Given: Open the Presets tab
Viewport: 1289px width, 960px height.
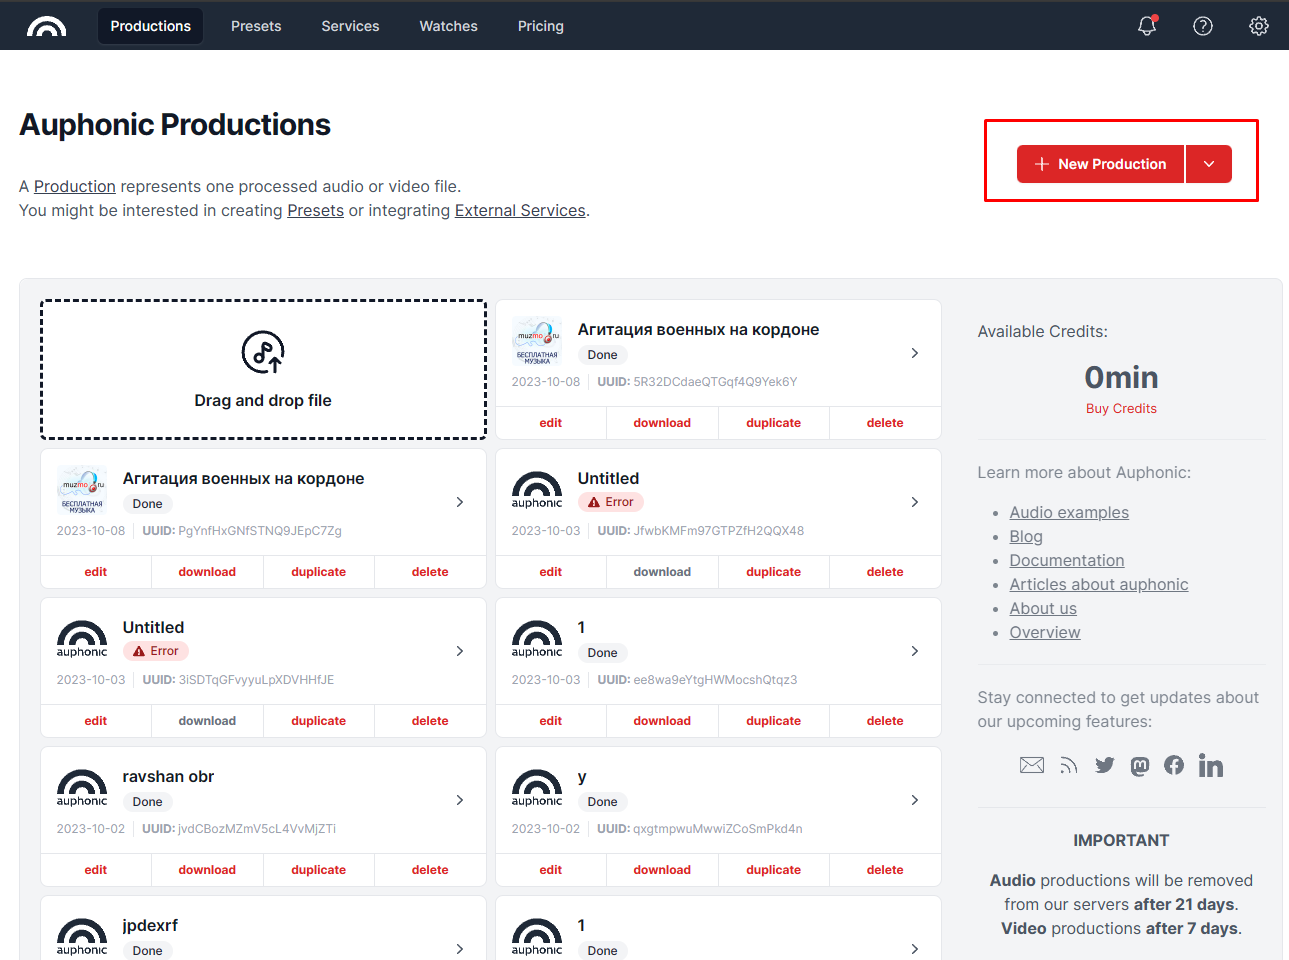Looking at the screenshot, I should pos(256,26).
